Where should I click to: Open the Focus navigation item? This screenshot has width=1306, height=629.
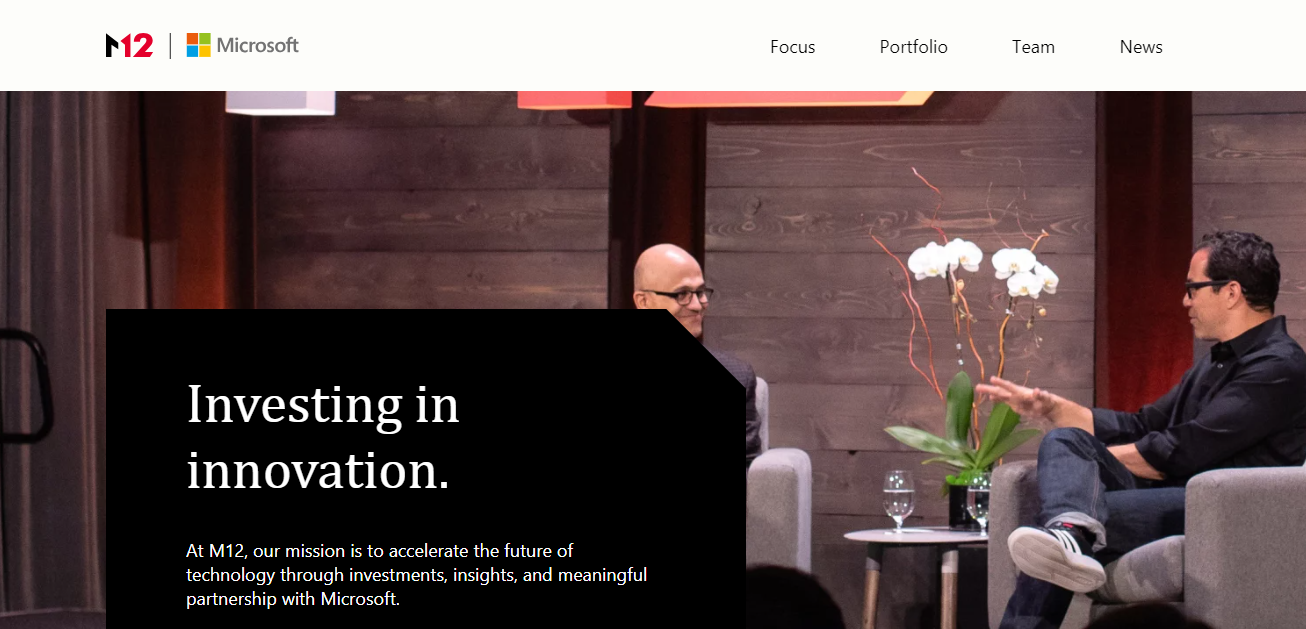pyautogui.click(x=792, y=47)
